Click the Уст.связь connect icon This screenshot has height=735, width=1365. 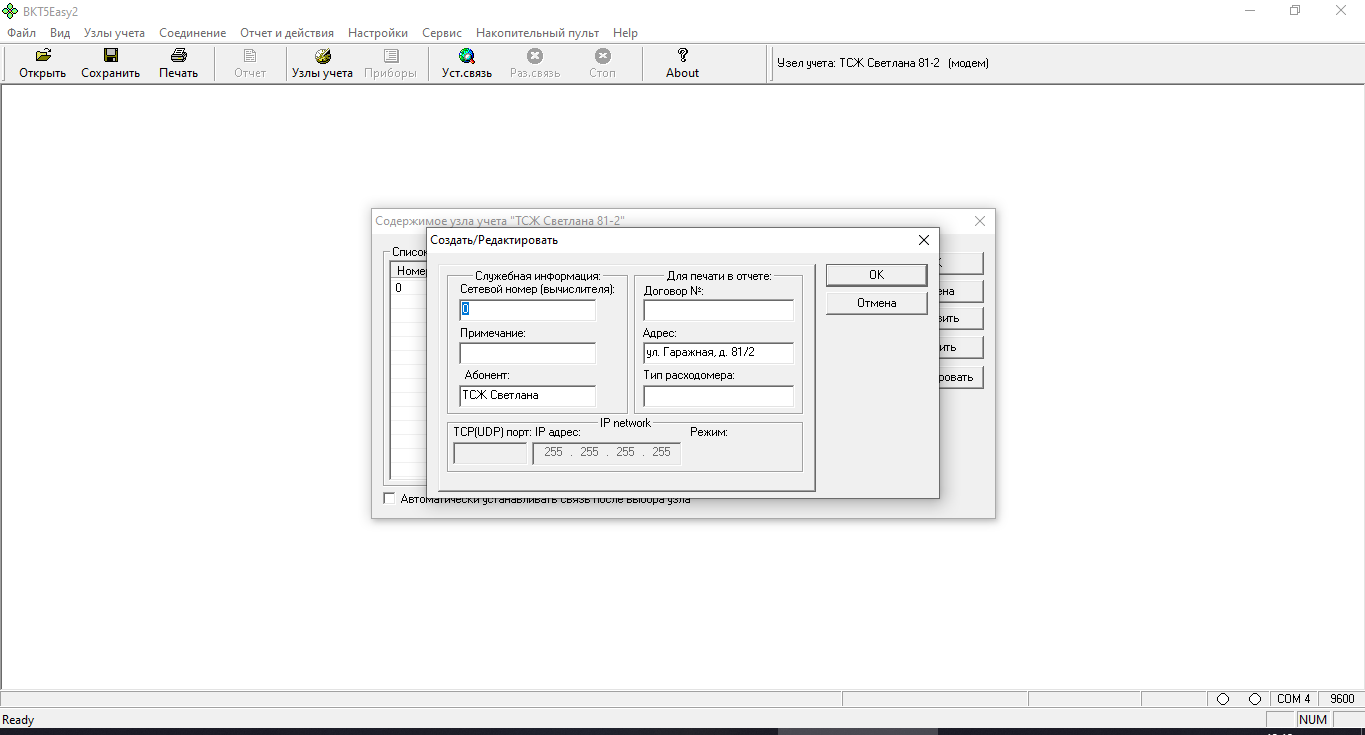pos(466,56)
